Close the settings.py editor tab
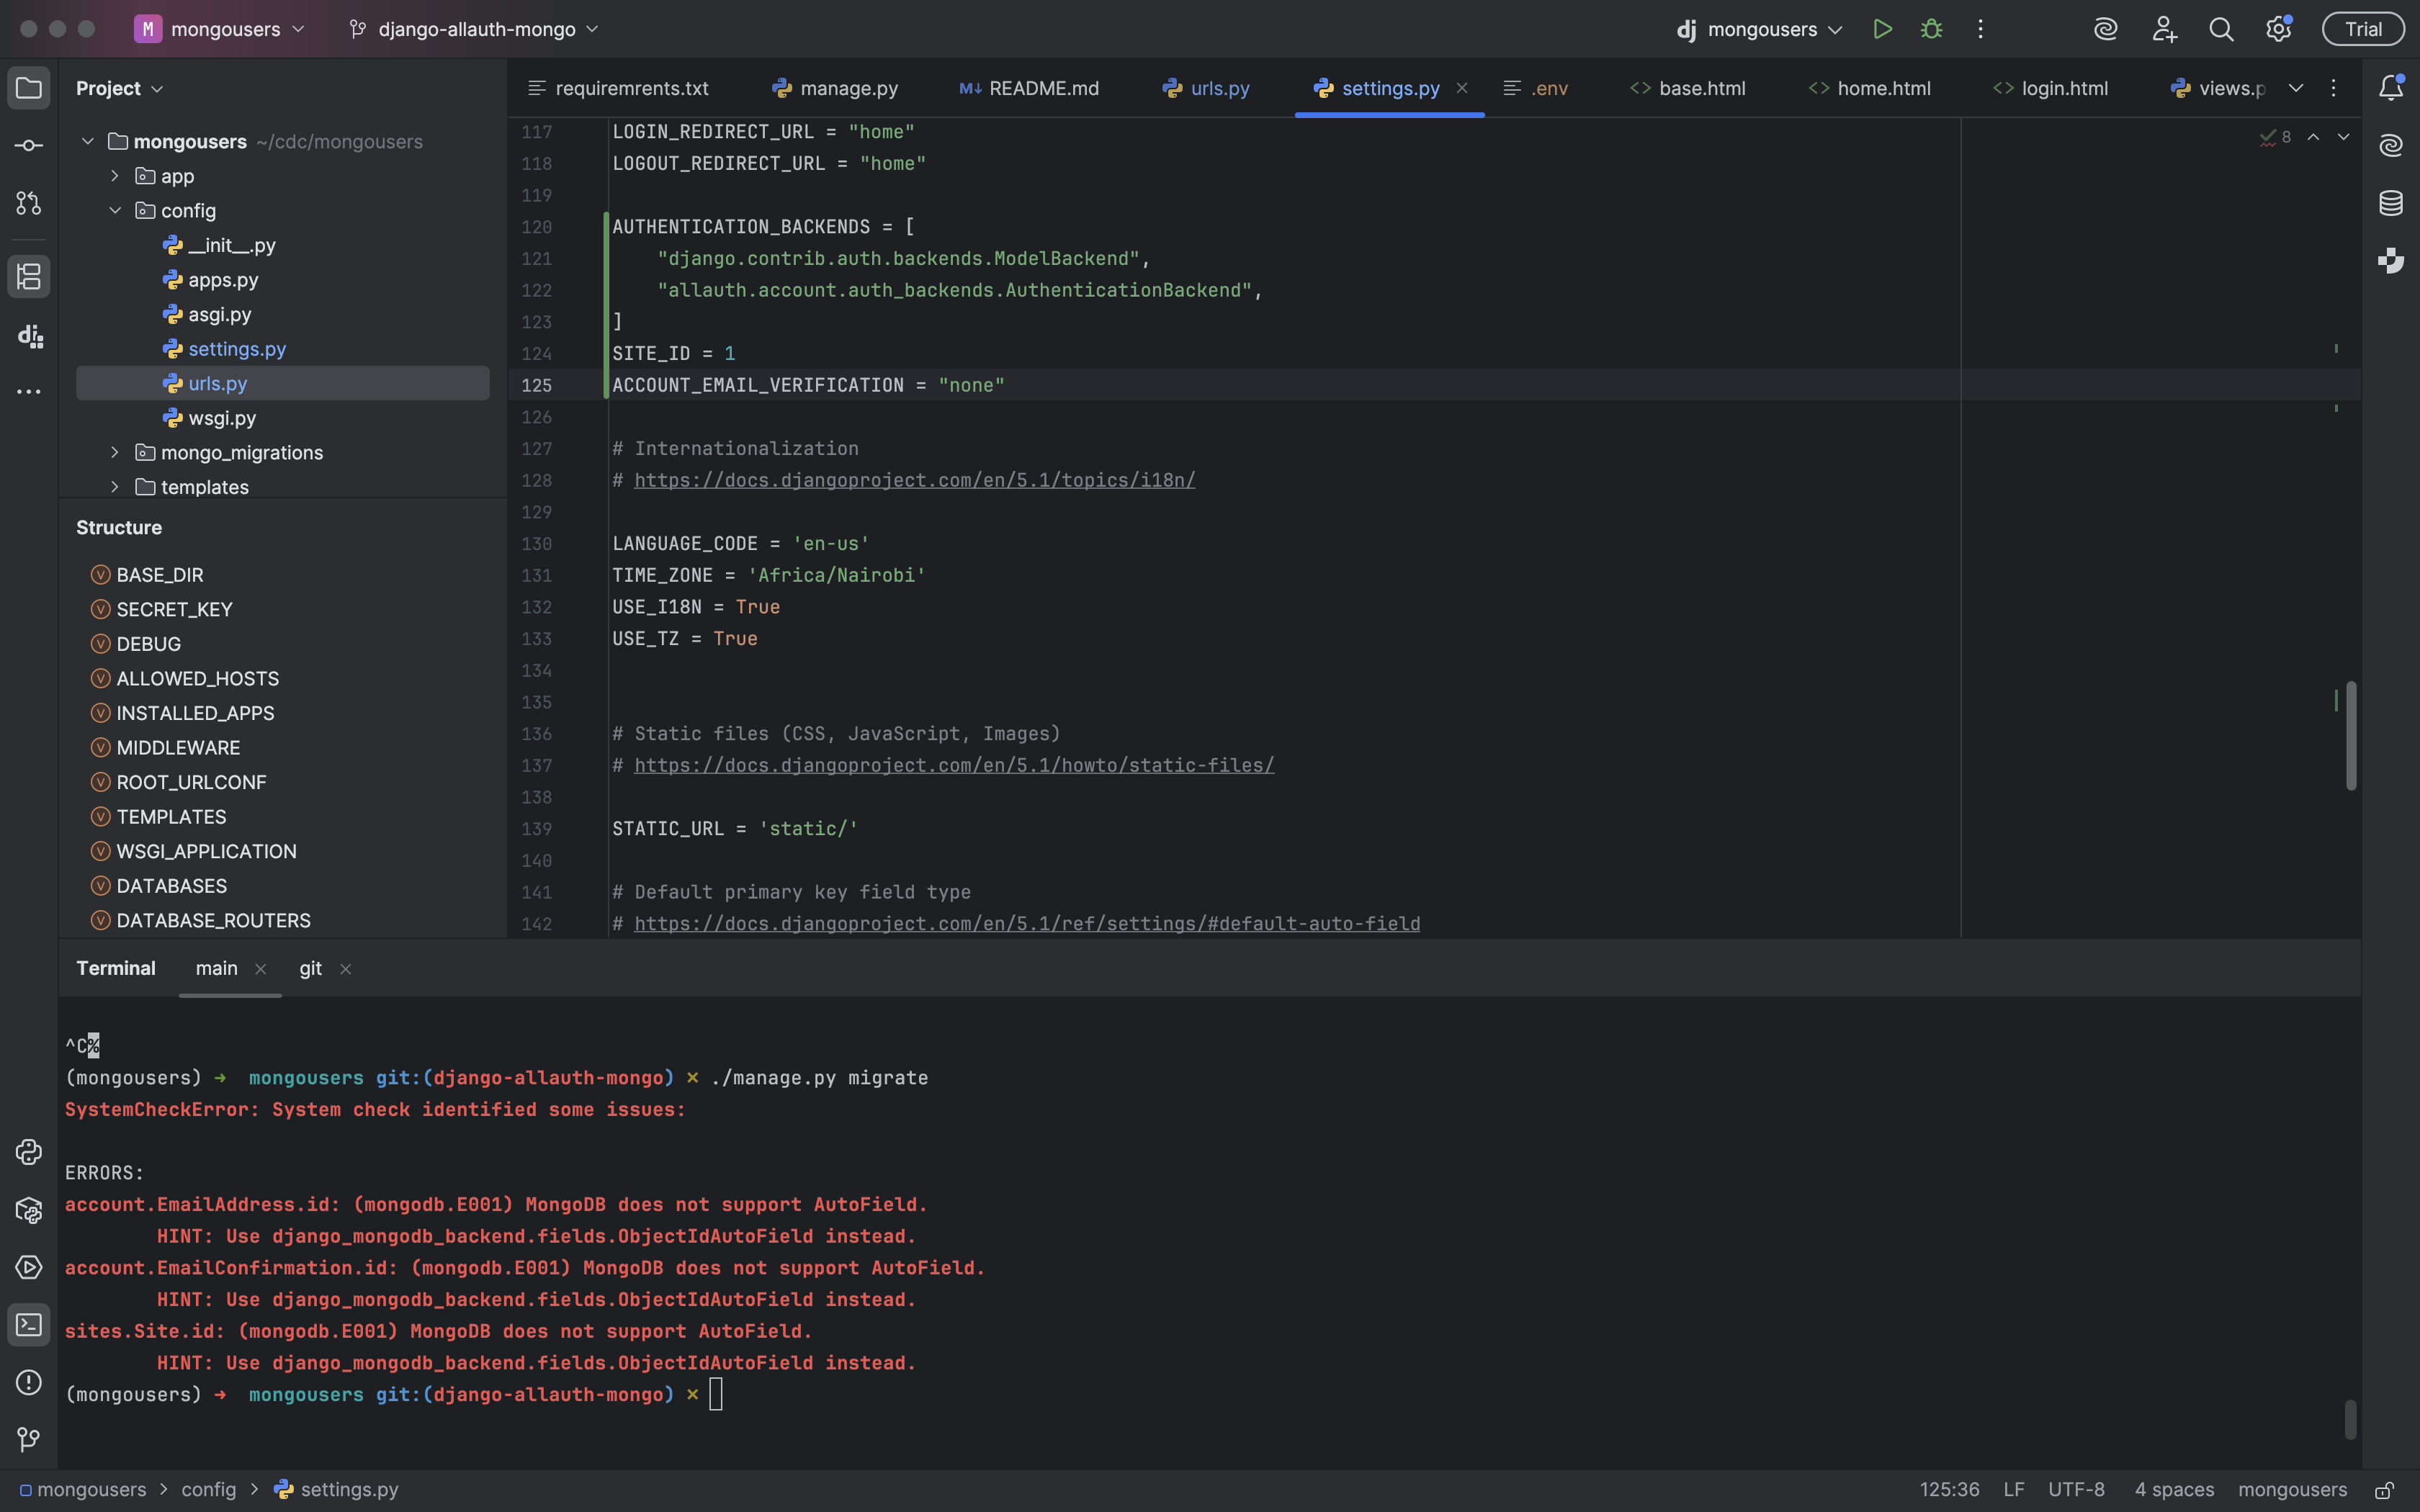This screenshot has width=2420, height=1512. 1462,88
